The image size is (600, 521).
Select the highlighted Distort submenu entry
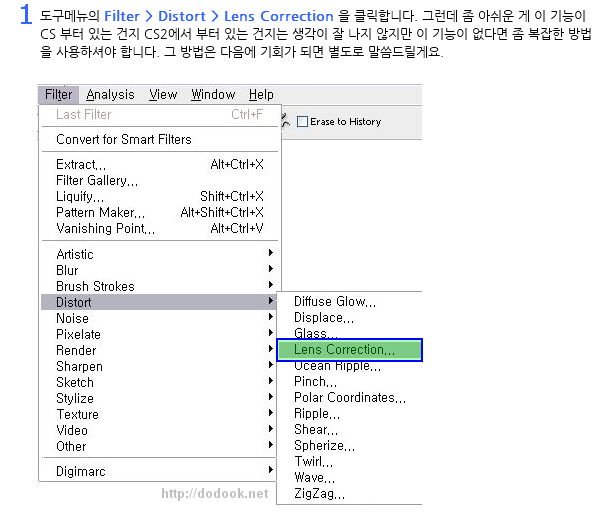pyautogui.click(x=159, y=302)
